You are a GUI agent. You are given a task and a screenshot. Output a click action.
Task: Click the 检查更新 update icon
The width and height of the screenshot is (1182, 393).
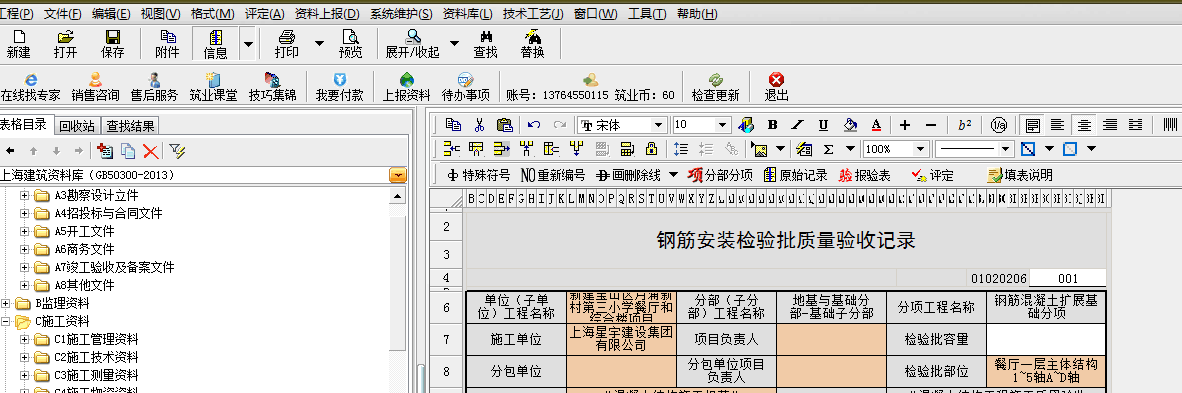coord(715,87)
